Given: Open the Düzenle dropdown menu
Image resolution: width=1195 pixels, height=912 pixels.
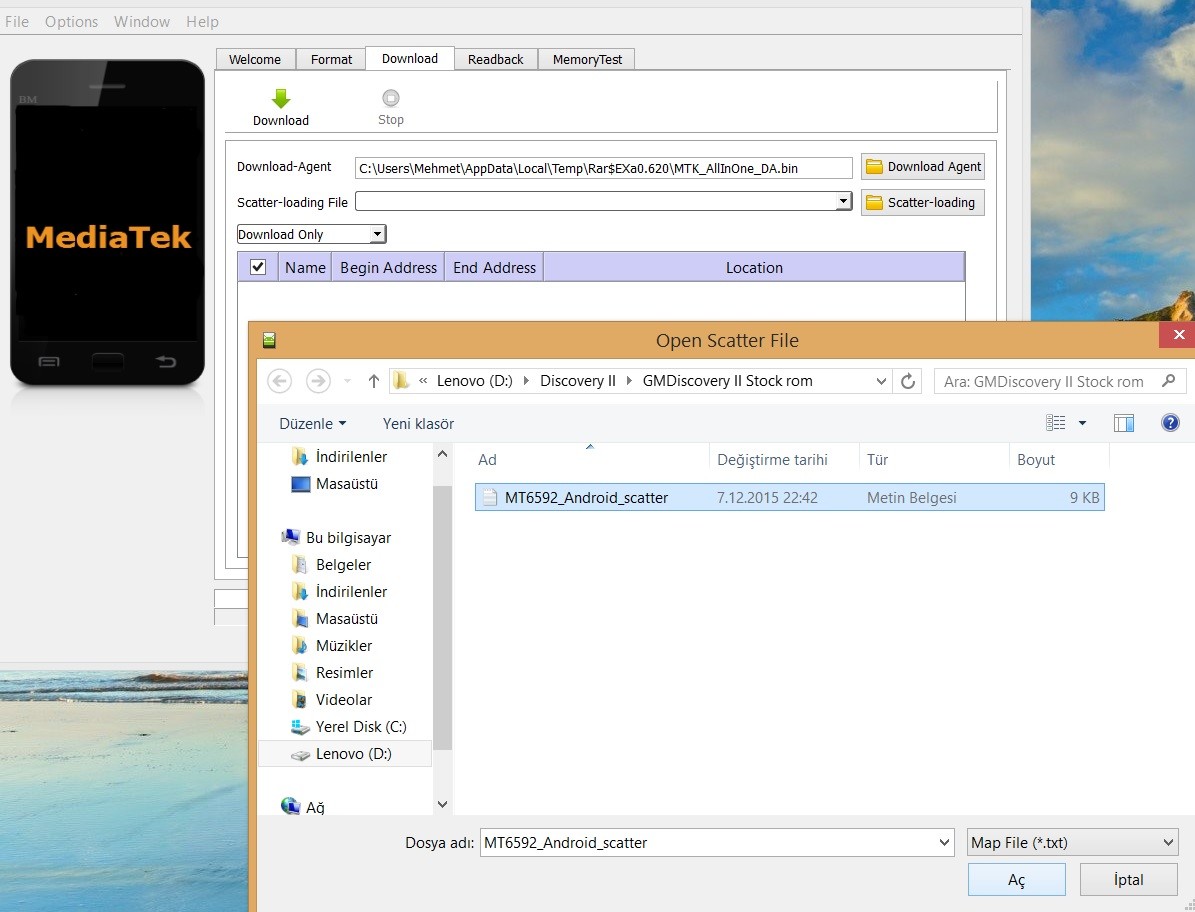Looking at the screenshot, I should click(x=313, y=423).
